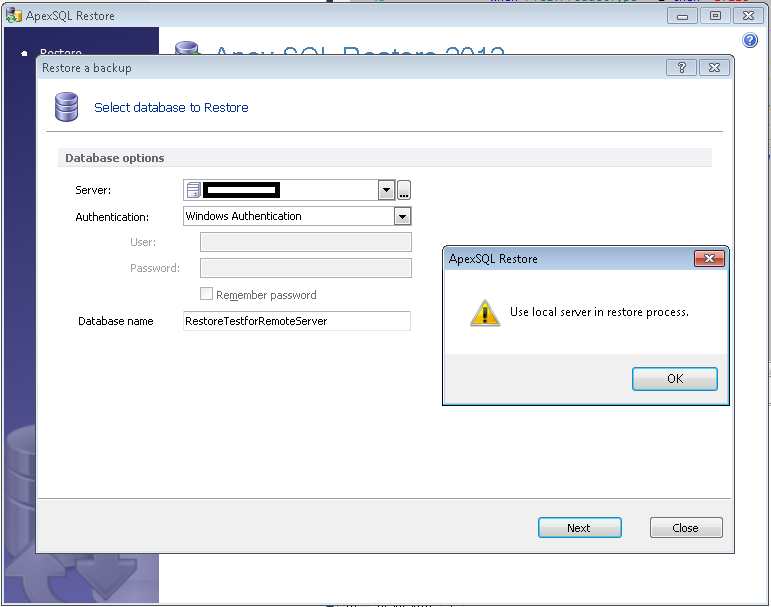The width and height of the screenshot is (771, 607).
Task: Click the ApexSQL Restore title bar app icon
Action: [15, 16]
